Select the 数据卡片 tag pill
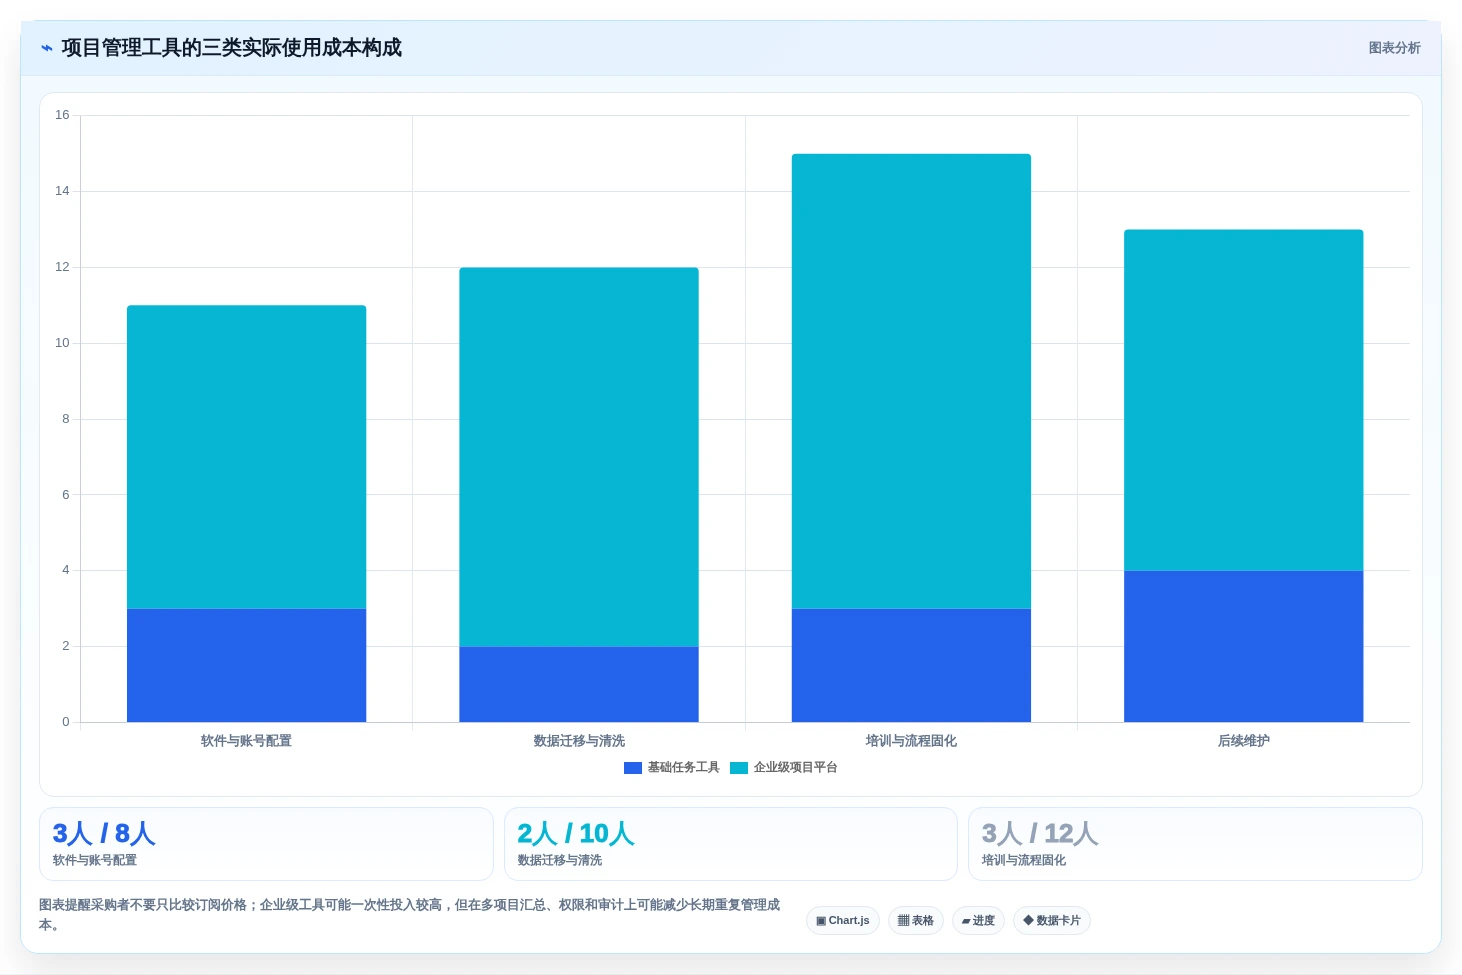1462x975 pixels. (x=1052, y=920)
